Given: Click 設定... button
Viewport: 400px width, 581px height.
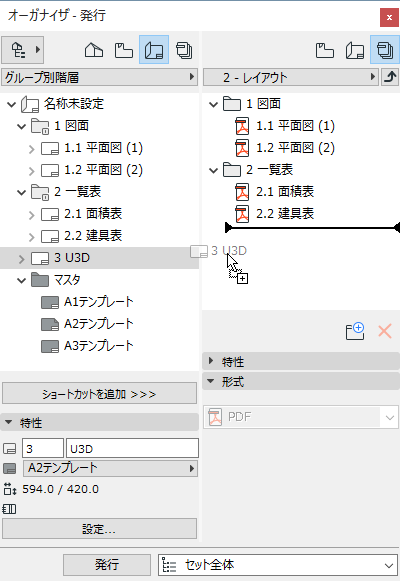Looking at the screenshot, I should (x=99, y=529).
